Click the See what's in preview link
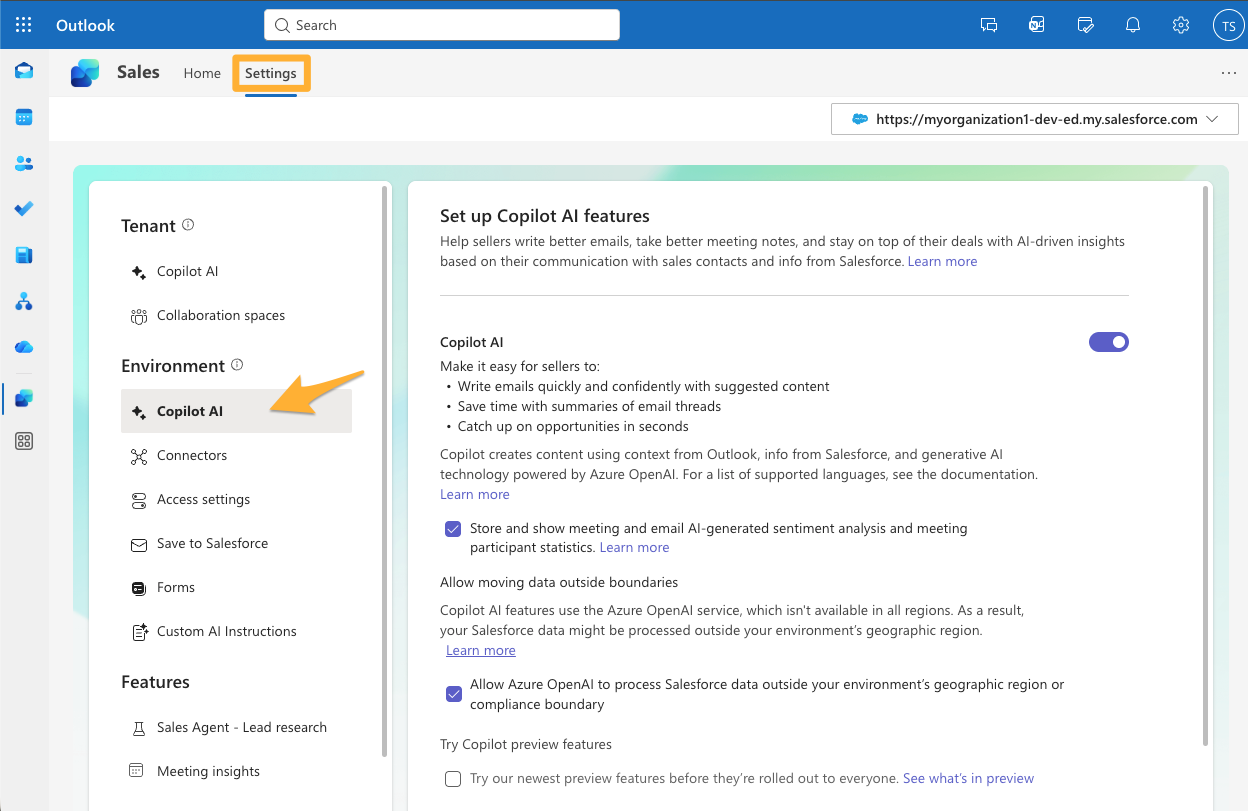The height and width of the screenshot is (811, 1248). point(968,778)
